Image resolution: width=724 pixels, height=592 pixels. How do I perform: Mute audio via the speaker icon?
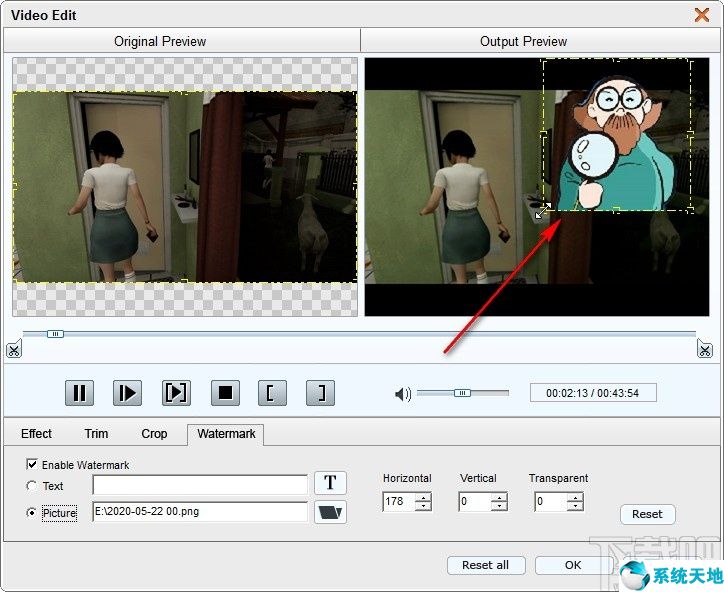point(403,394)
